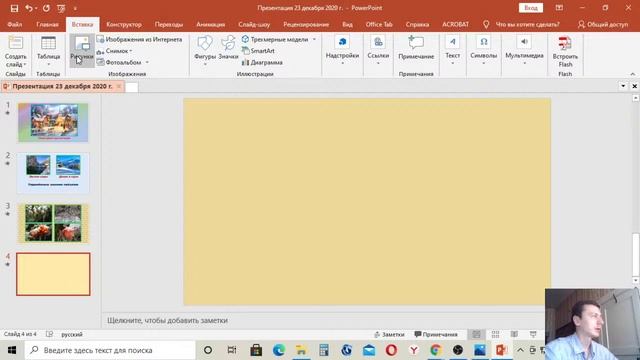The width and height of the screenshot is (640, 360).
Task: Save the presentation from the quick access toolbar
Action: click(x=14, y=8)
